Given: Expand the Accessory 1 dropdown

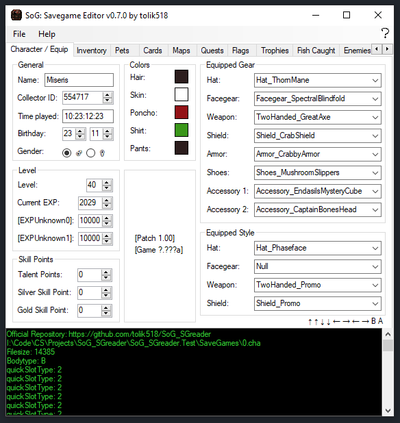Looking at the screenshot, I should (x=375, y=191).
